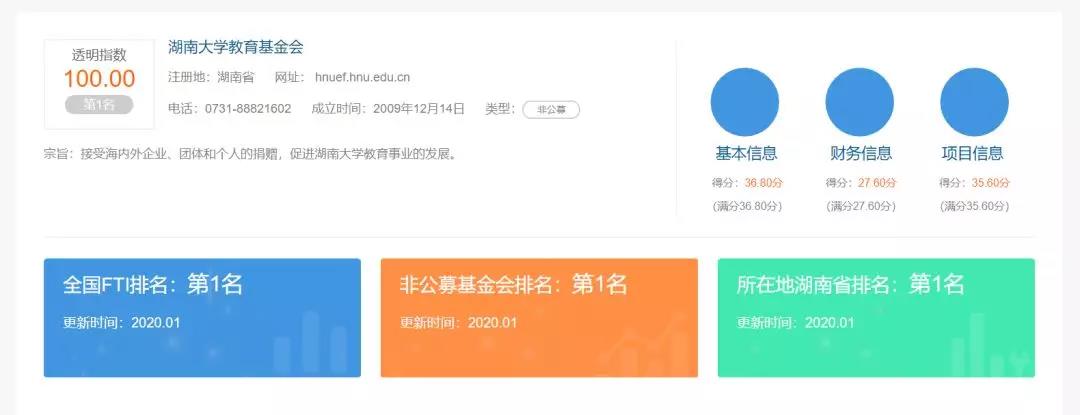Click the 非公募 type tag
The width and height of the screenshot is (1080, 415).
(551, 109)
